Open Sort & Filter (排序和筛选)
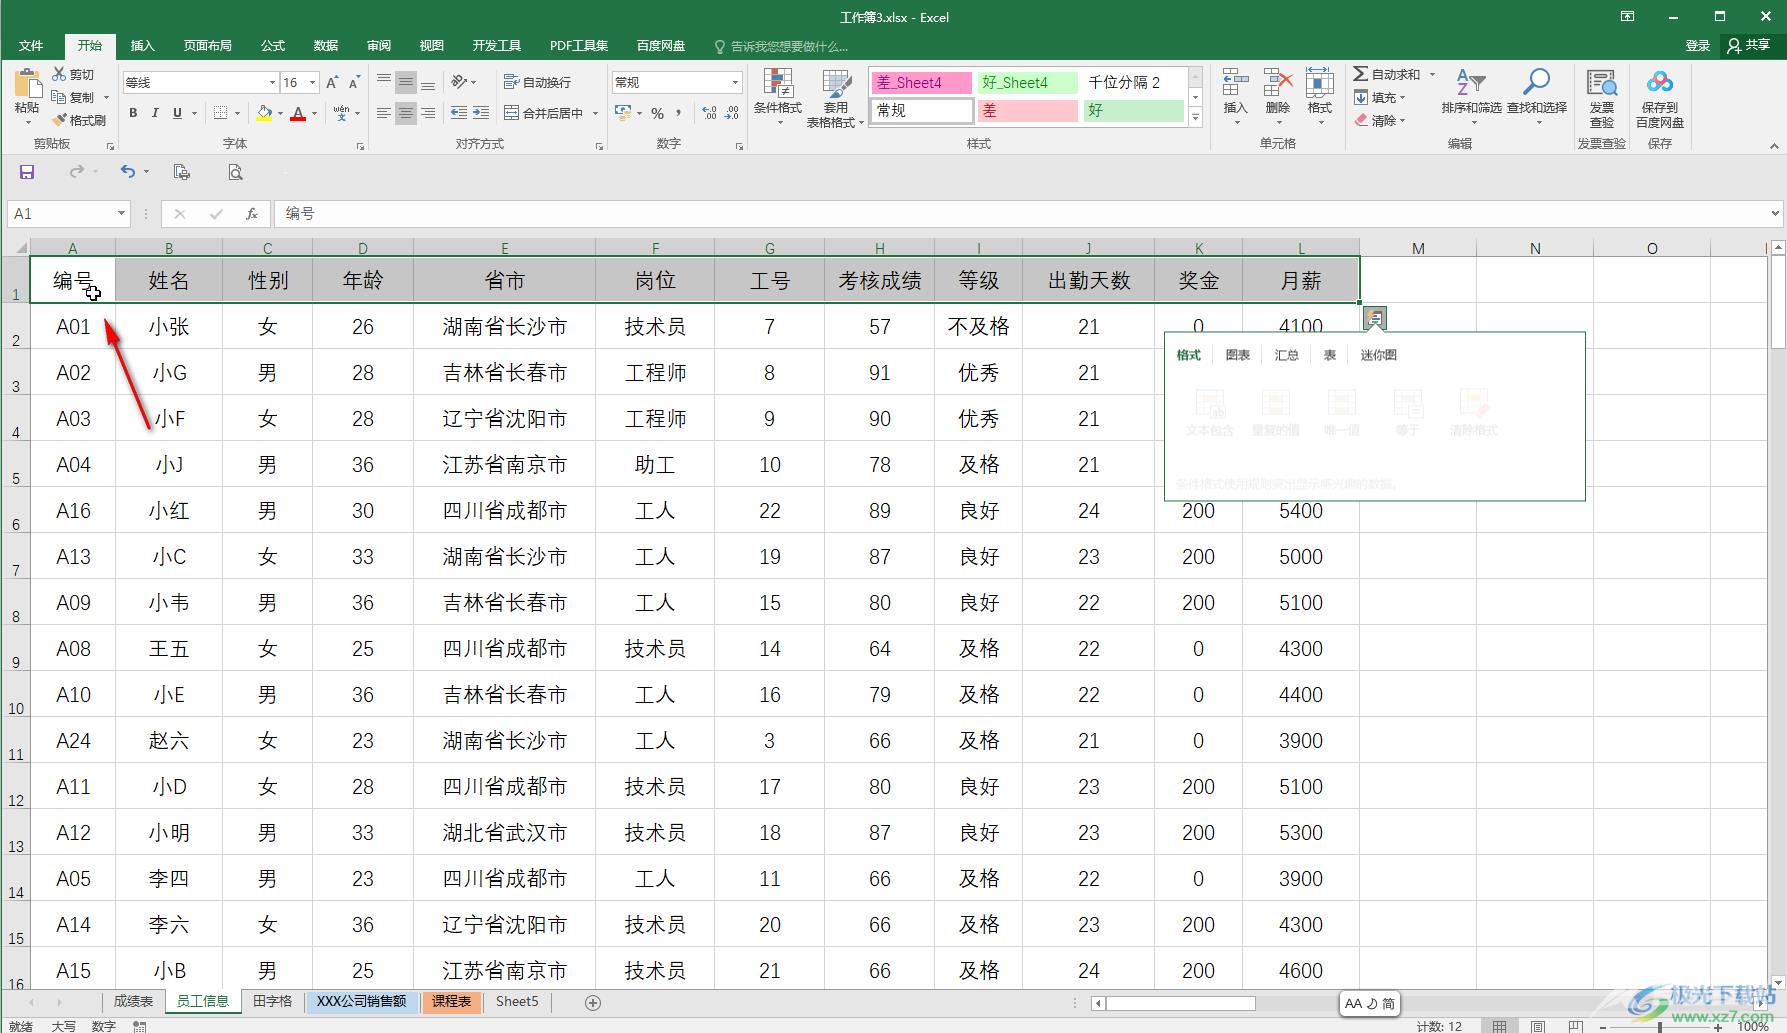Screen dimensions: 1787x1033 click(x=1471, y=96)
